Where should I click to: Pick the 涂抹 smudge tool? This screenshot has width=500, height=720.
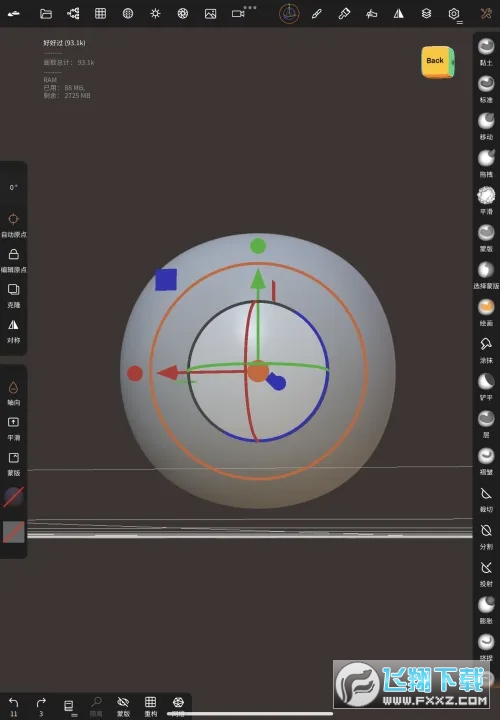(486, 349)
